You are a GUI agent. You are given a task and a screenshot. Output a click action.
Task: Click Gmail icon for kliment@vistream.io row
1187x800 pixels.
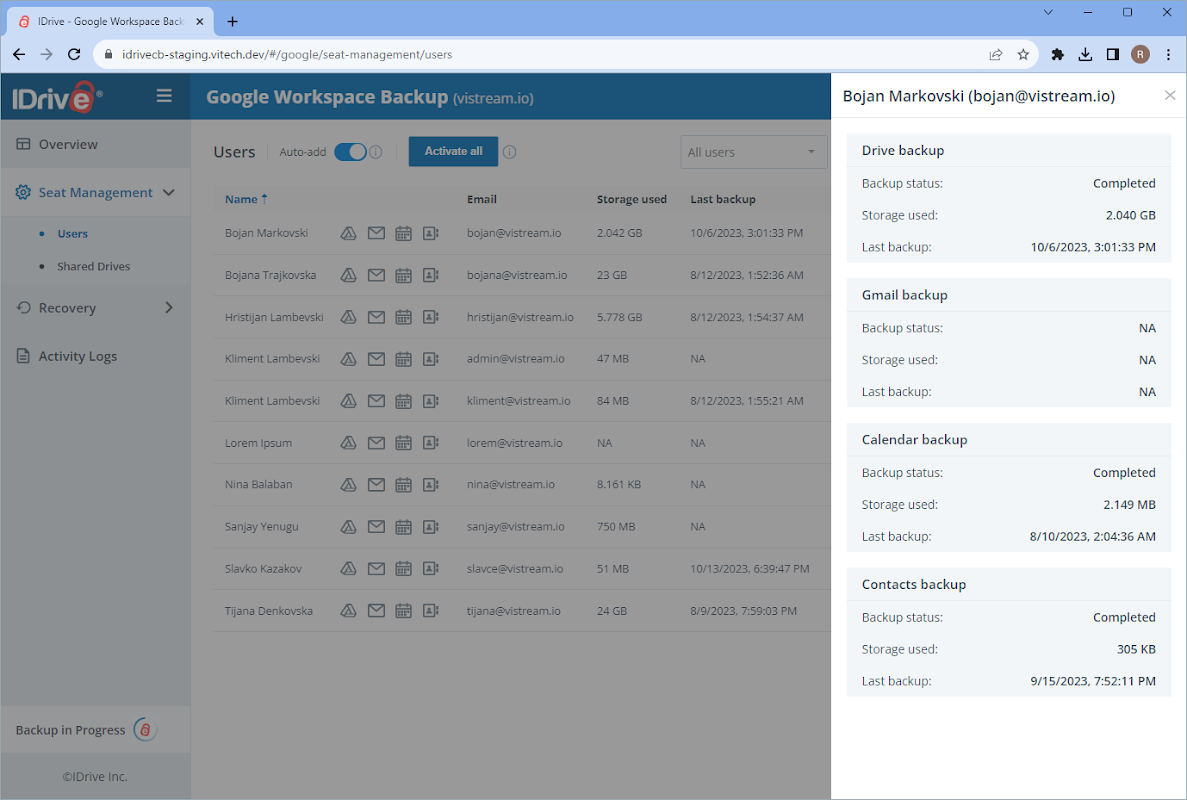pyautogui.click(x=376, y=401)
